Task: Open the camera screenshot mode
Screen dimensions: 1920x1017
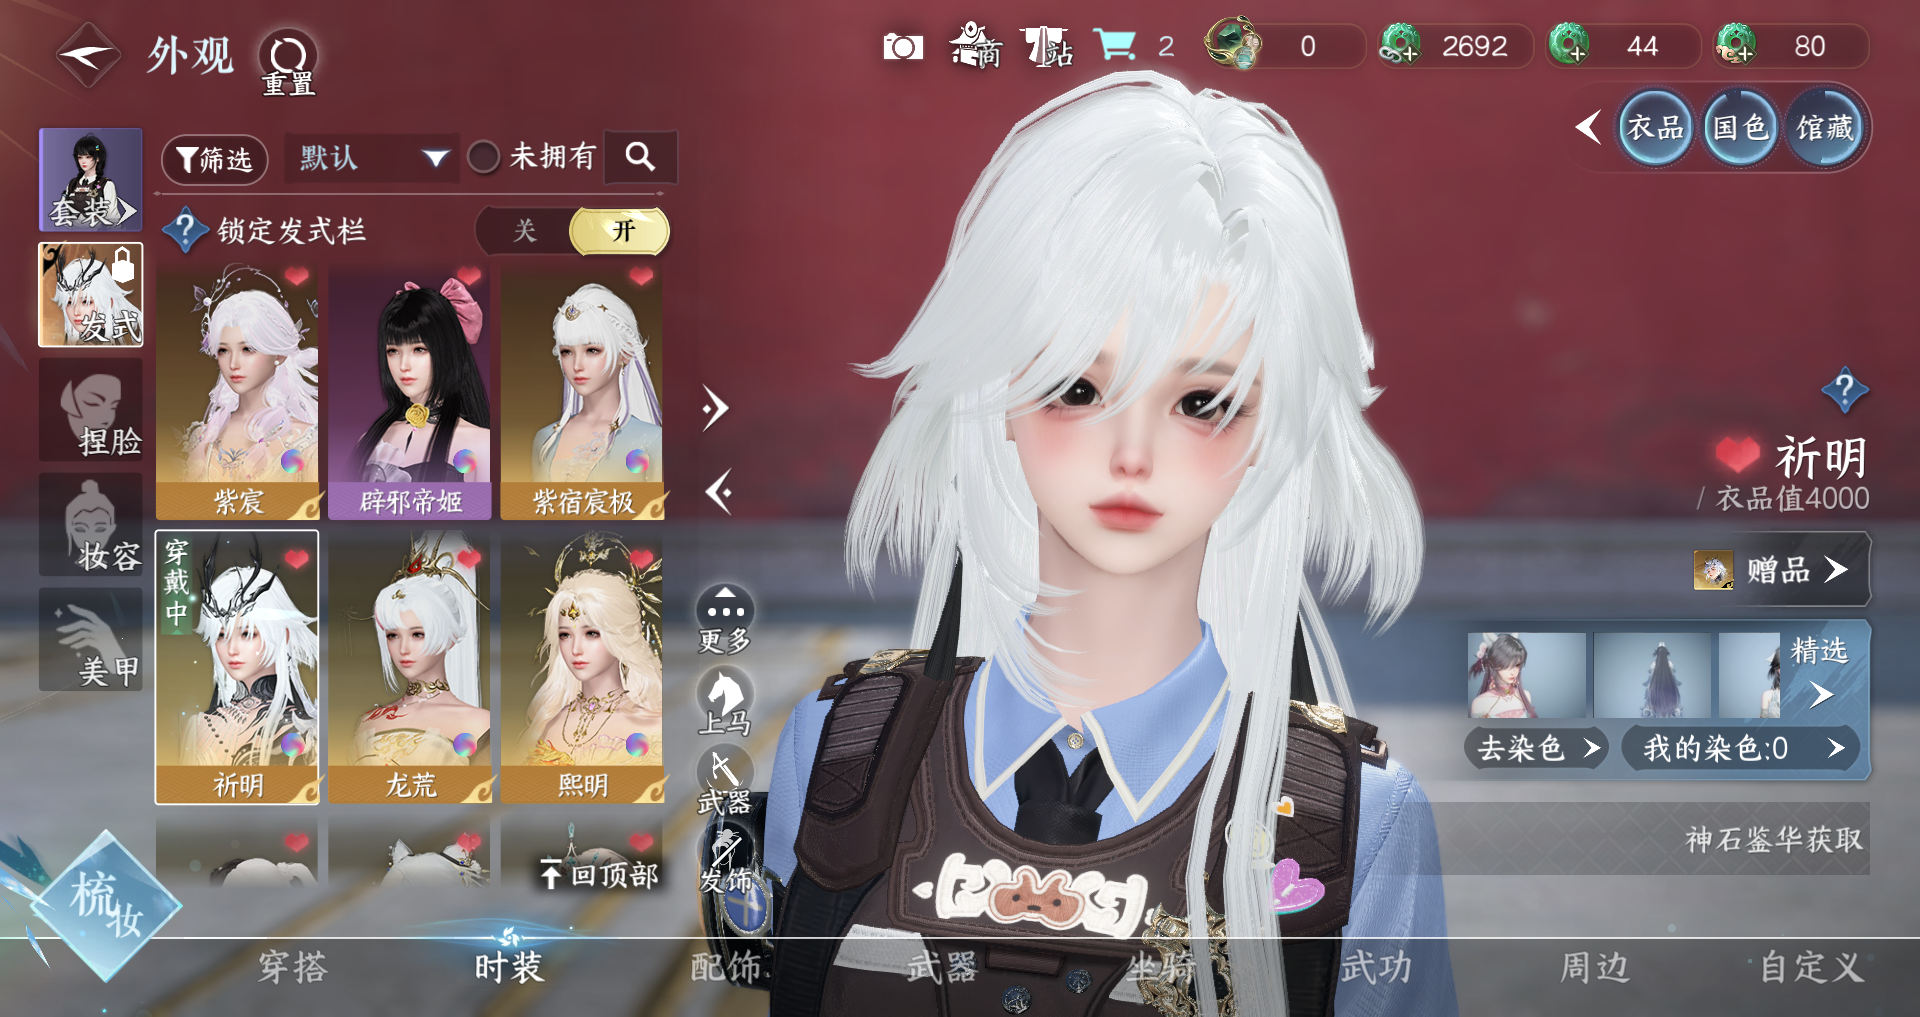Action: [902, 47]
